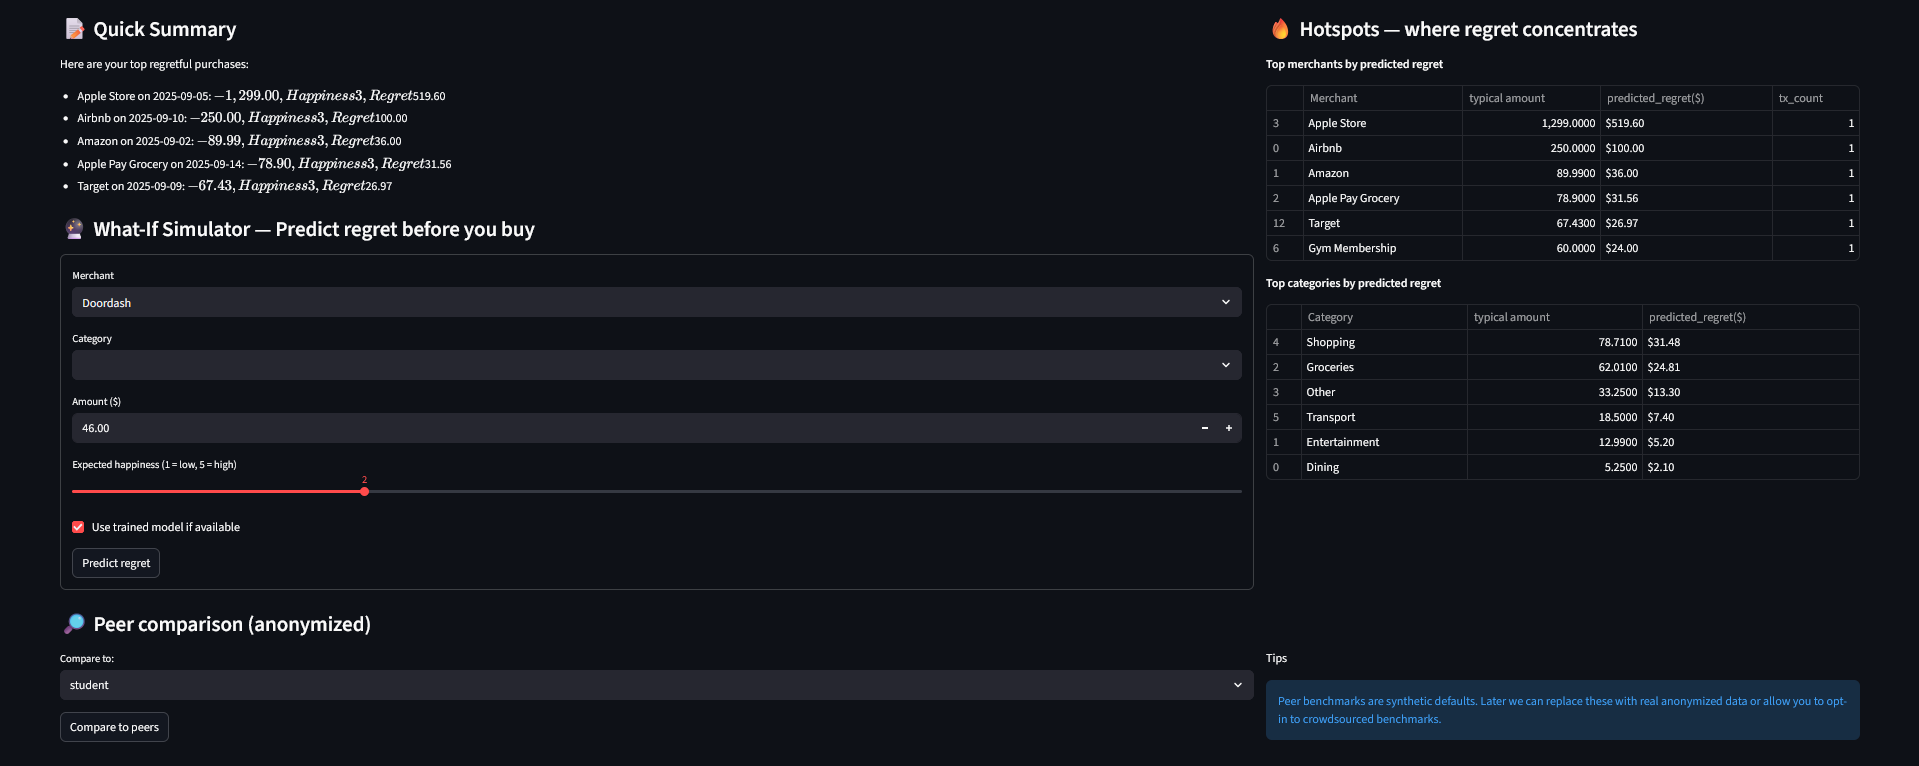Select the Other category cell
Screen dimensions: 1919x766
click(1384, 392)
